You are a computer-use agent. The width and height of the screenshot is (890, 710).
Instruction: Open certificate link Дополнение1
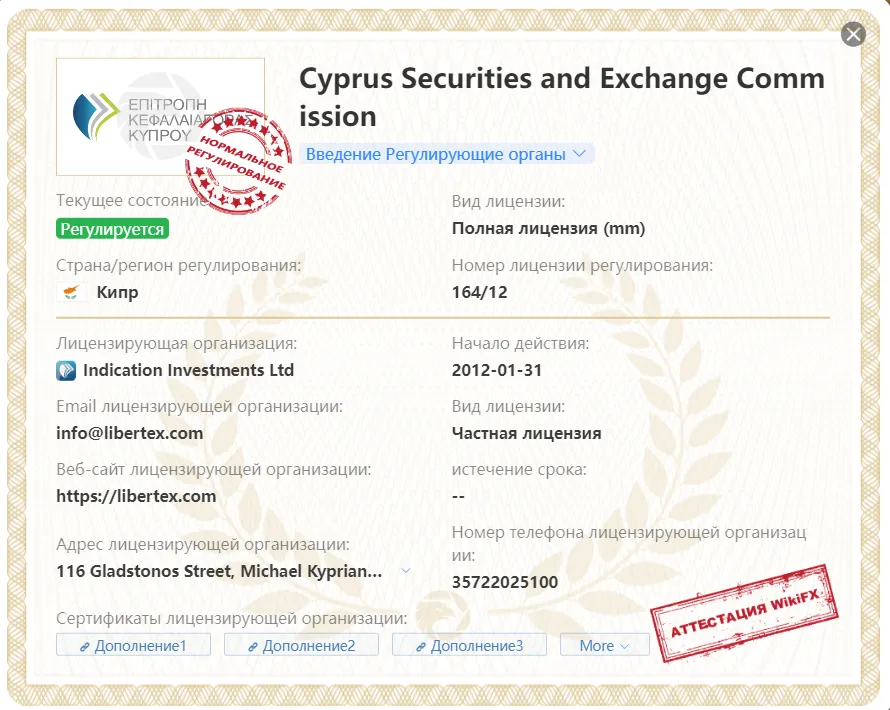coord(133,645)
